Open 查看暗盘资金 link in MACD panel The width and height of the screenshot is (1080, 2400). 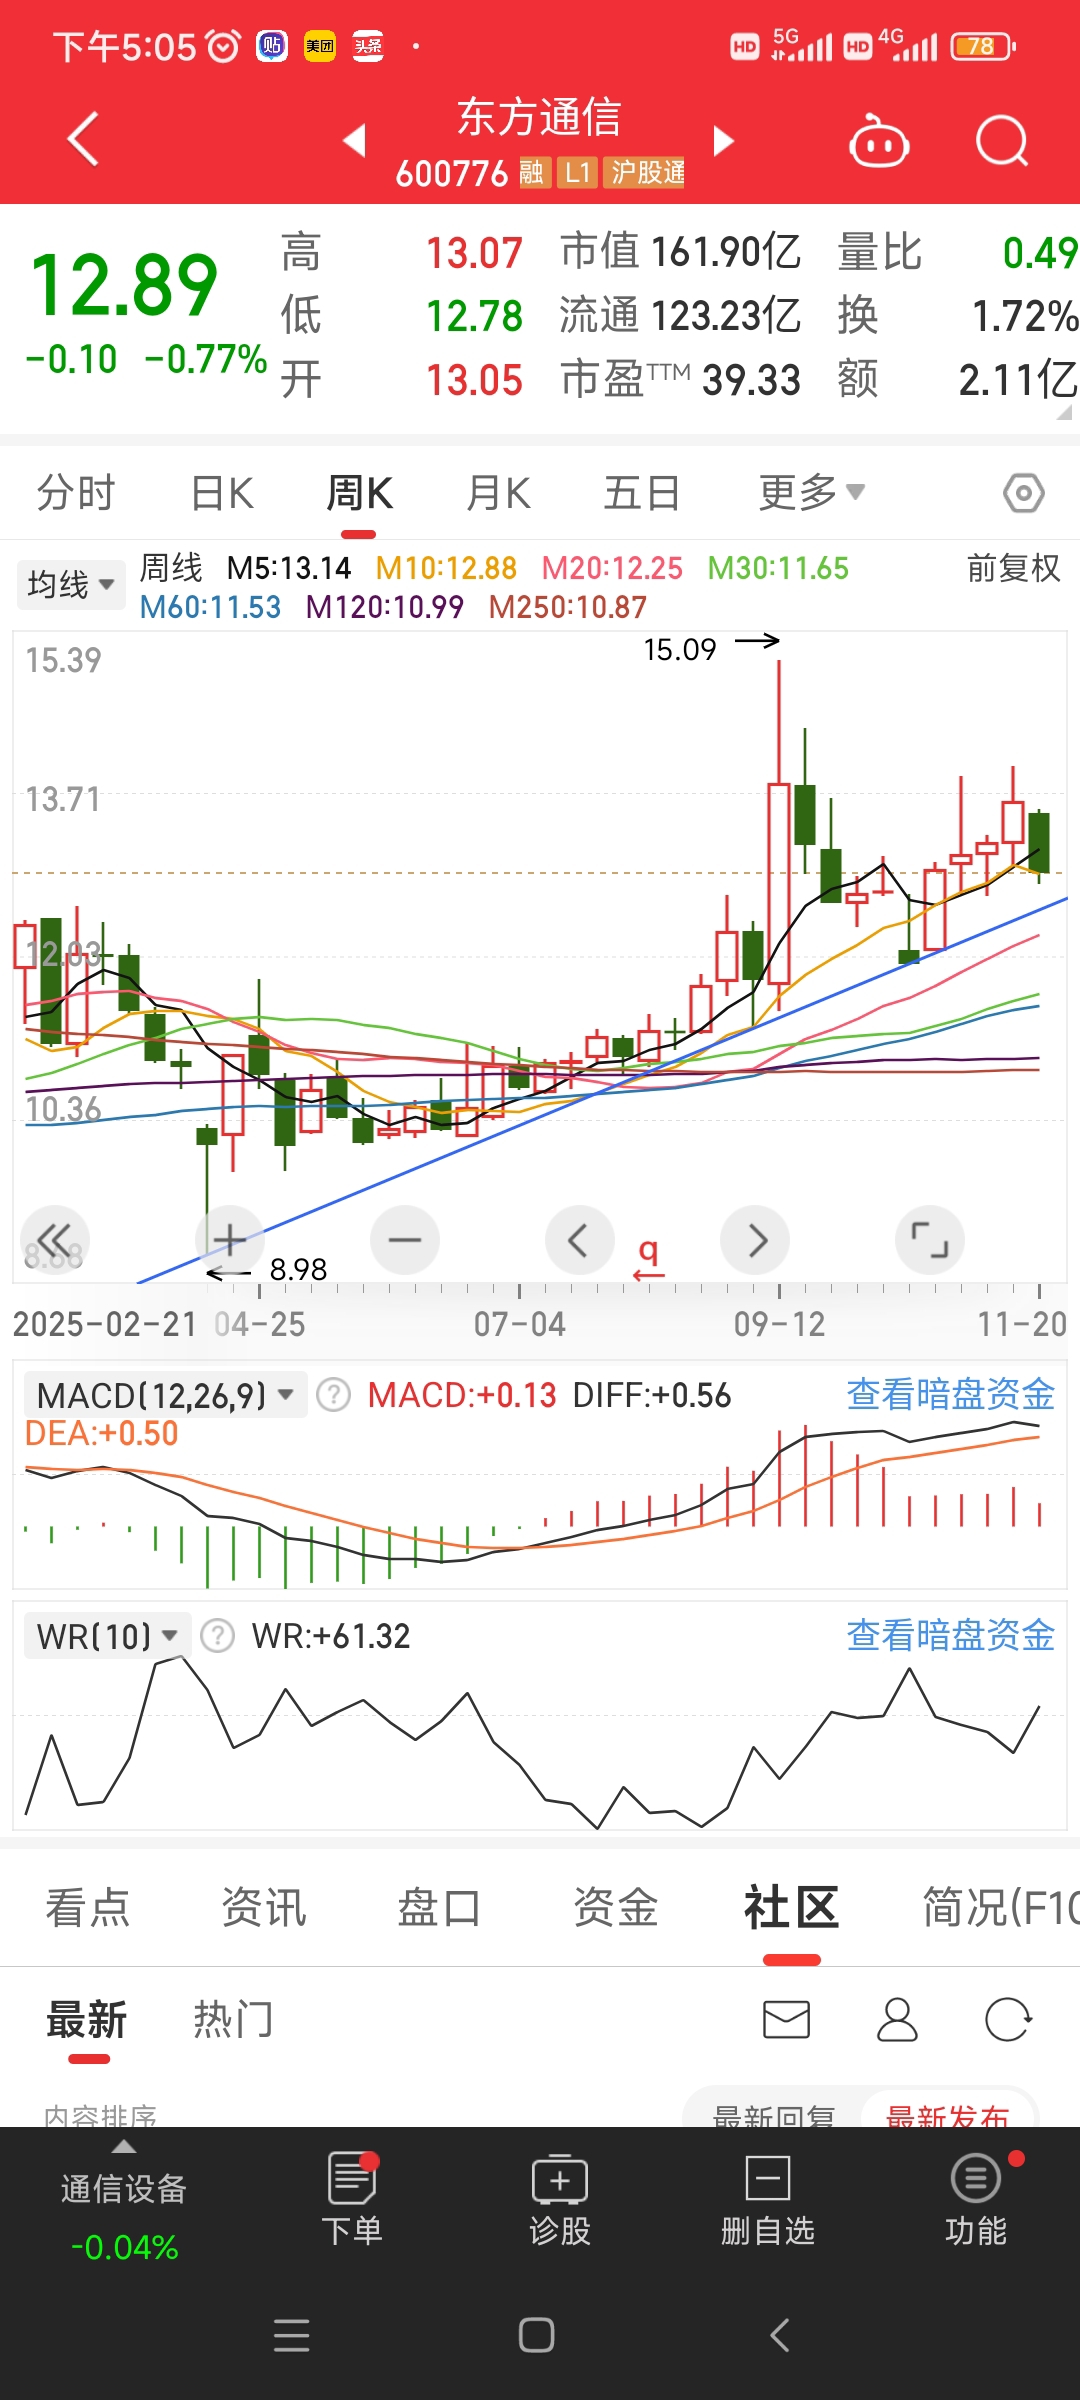950,1394
